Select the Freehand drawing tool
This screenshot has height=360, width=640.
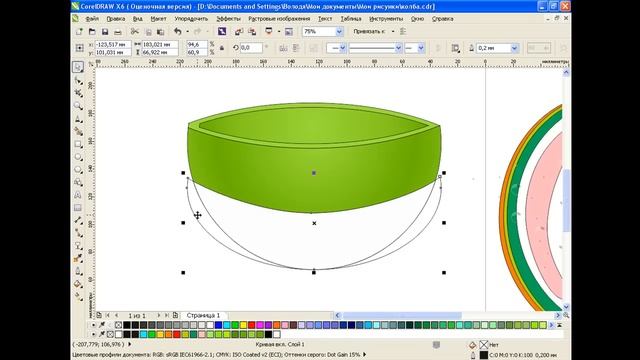[x=78, y=119]
